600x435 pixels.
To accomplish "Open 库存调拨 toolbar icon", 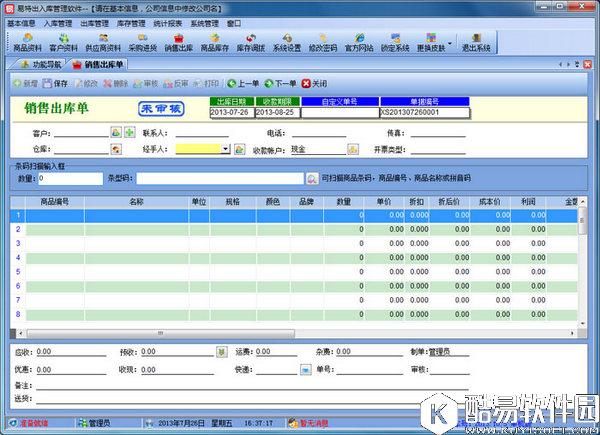I will coord(251,43).
